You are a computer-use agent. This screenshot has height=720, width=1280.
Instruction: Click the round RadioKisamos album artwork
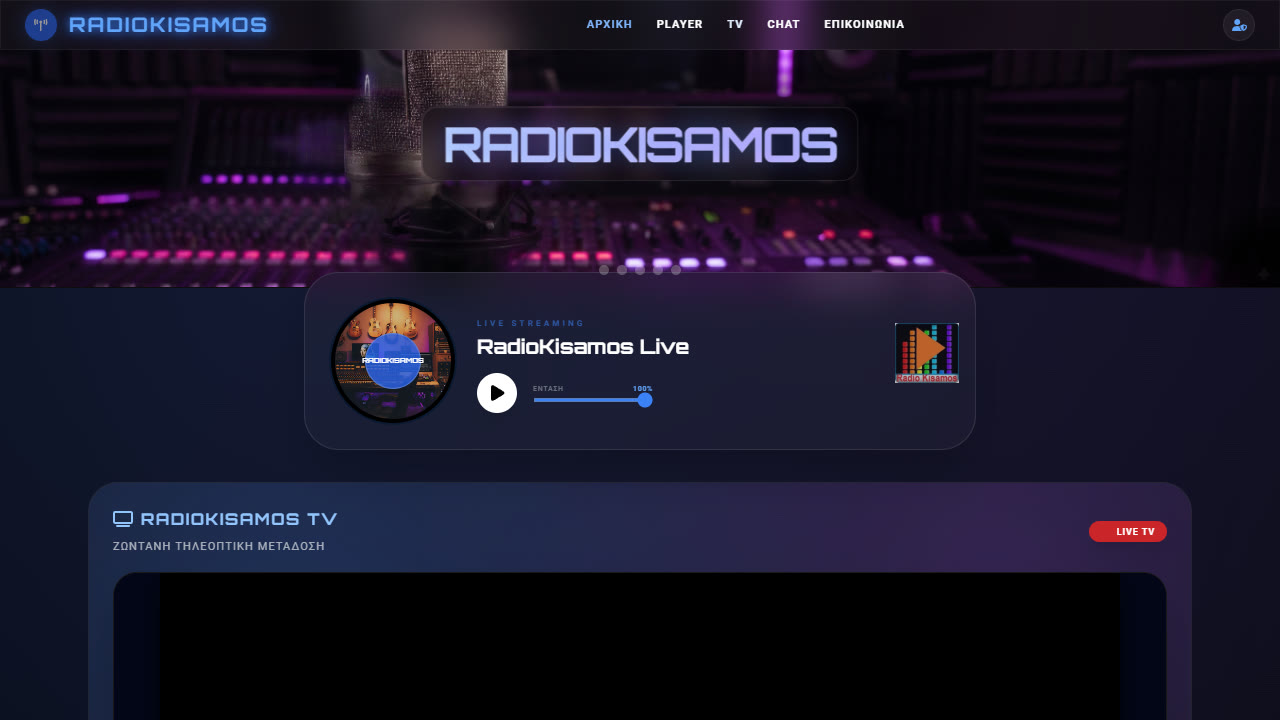click(393, 361)
